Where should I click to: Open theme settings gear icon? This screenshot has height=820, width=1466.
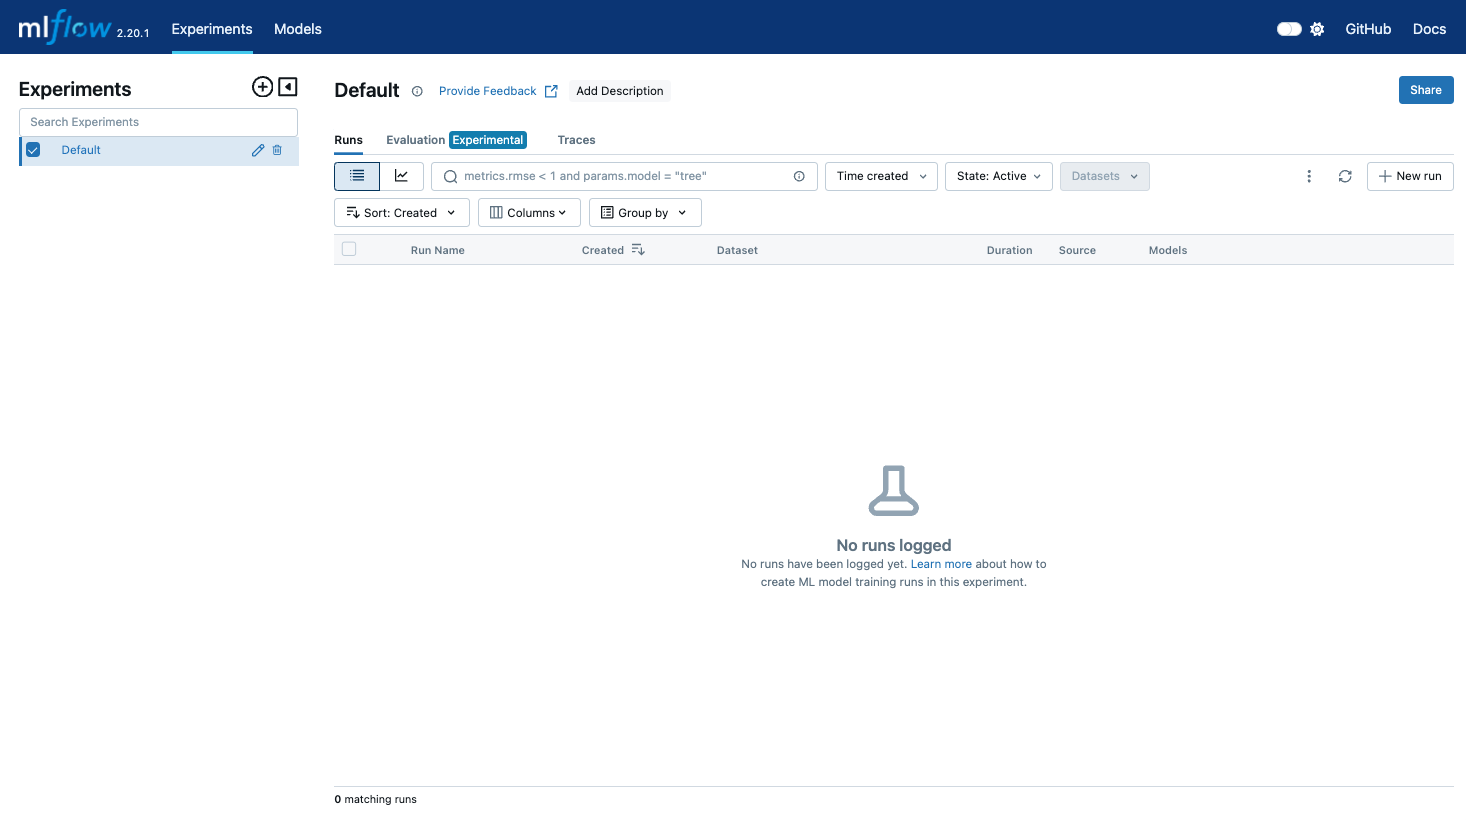click(x=1317, y=29)
